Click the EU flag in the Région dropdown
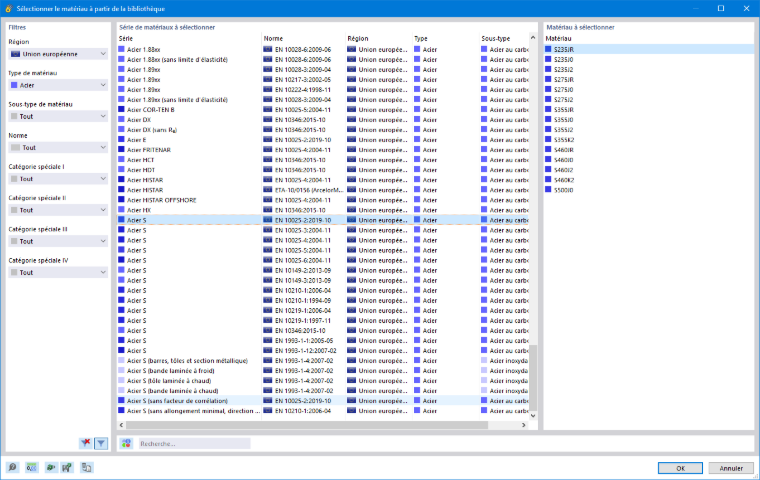Screen dimensions: 760x480 pyautogui.click(x=16, y=54)
